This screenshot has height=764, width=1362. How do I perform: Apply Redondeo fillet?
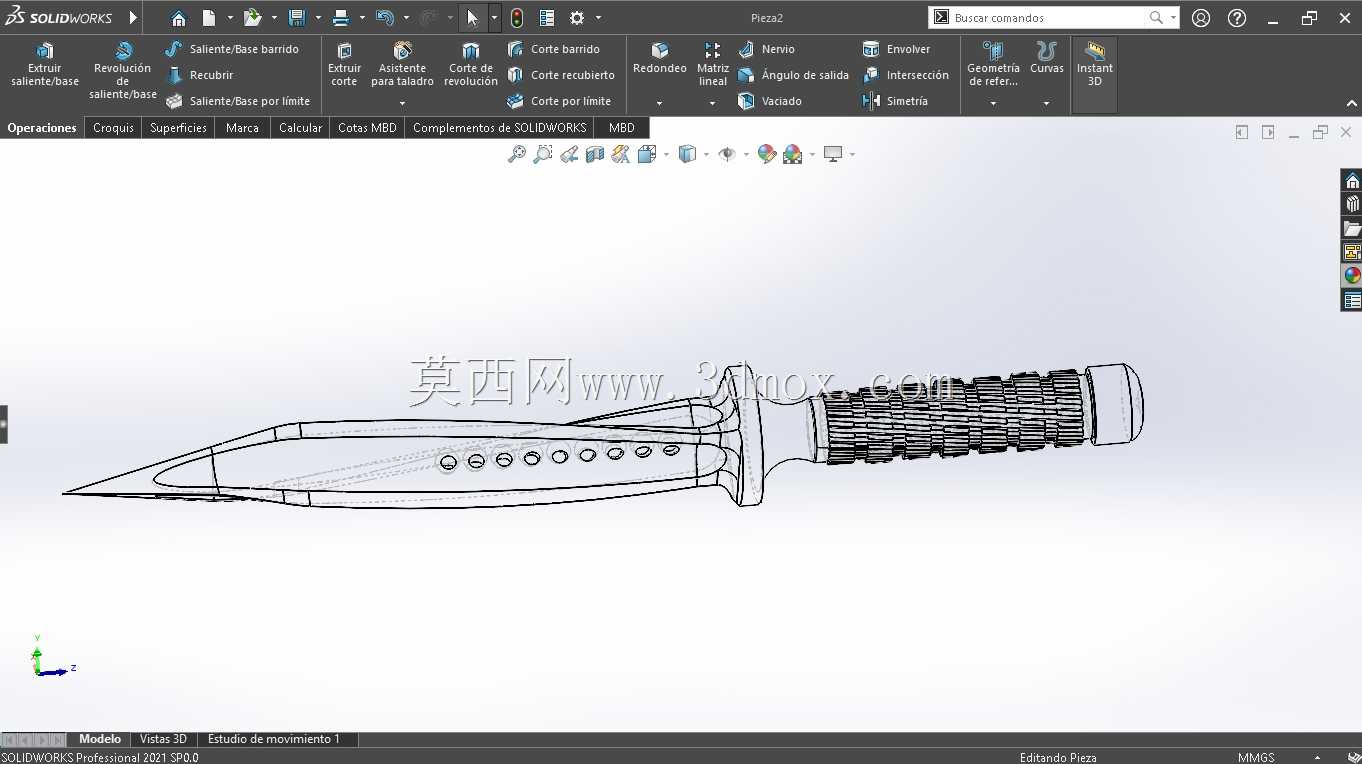(660, 58)
